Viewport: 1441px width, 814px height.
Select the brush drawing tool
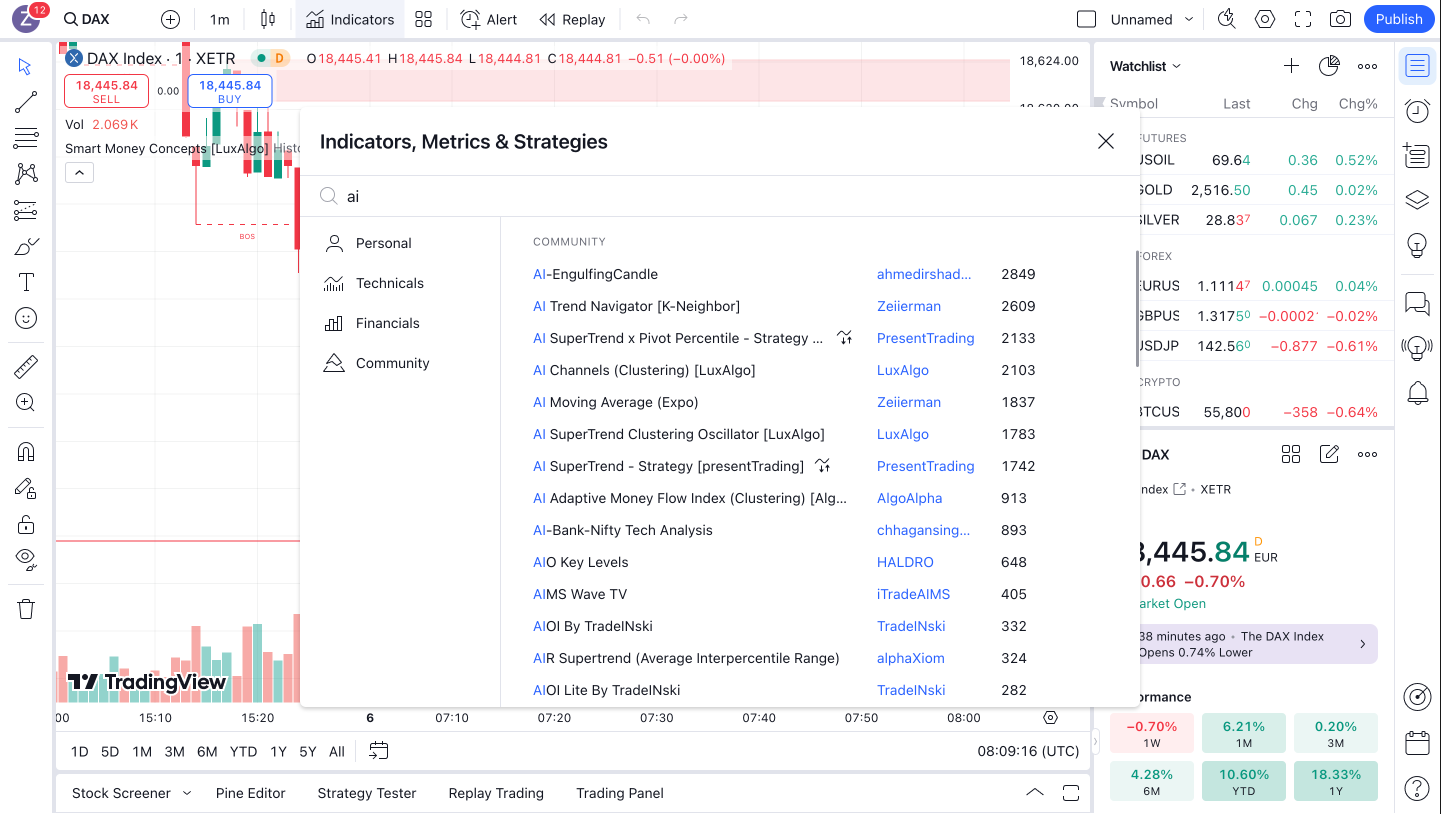point(26,246)
